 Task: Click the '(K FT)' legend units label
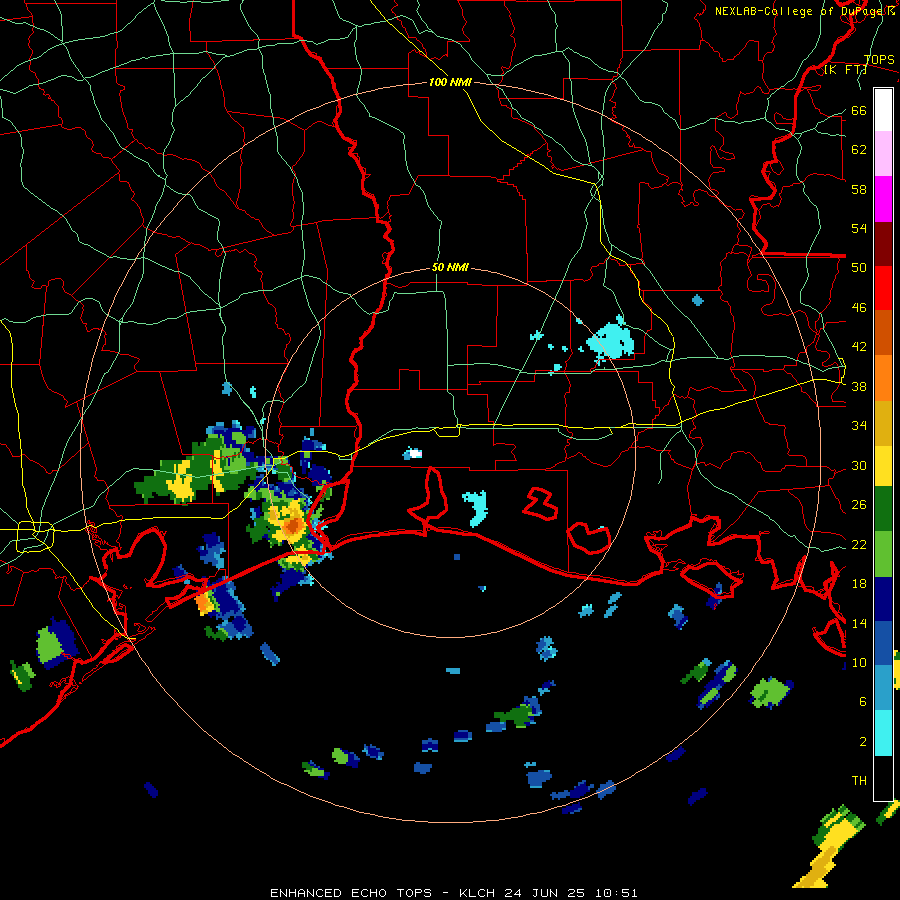tap(845, 70)
